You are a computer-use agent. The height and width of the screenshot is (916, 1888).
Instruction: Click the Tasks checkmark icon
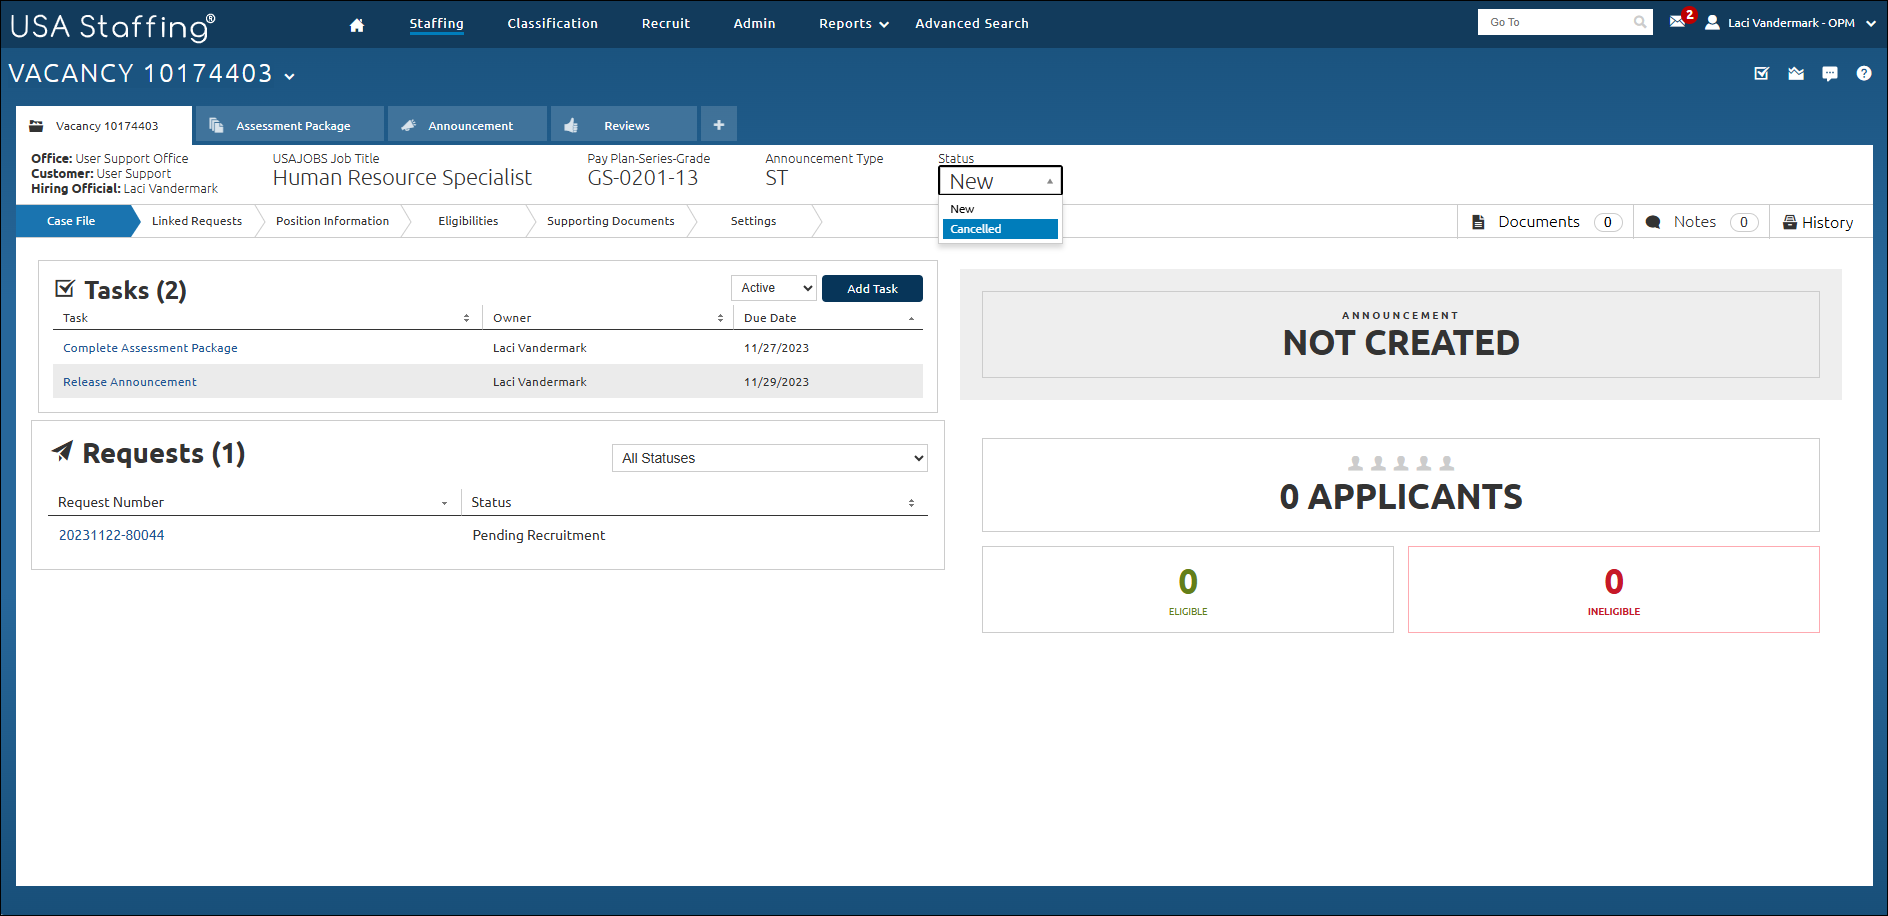click(x=65, y=288)
